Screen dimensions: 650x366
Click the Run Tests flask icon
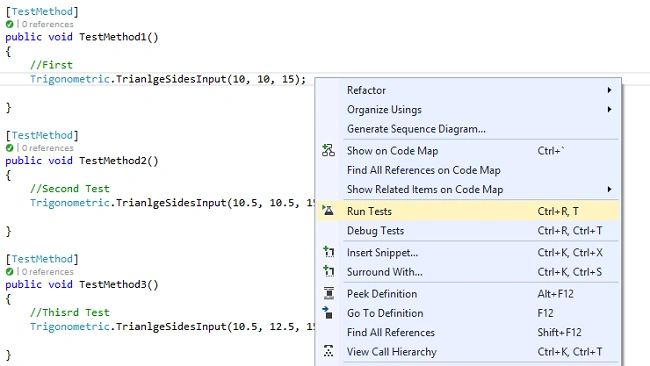[x=328, y=211]
